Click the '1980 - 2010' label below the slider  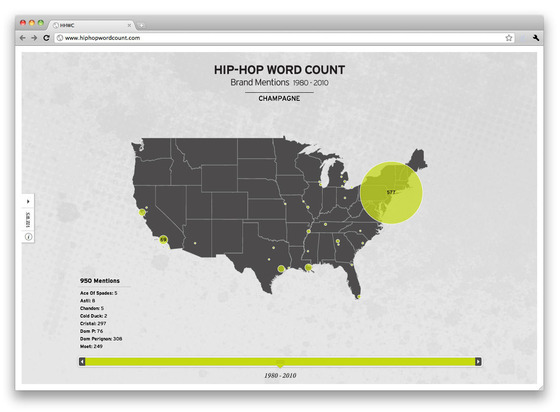280,376
